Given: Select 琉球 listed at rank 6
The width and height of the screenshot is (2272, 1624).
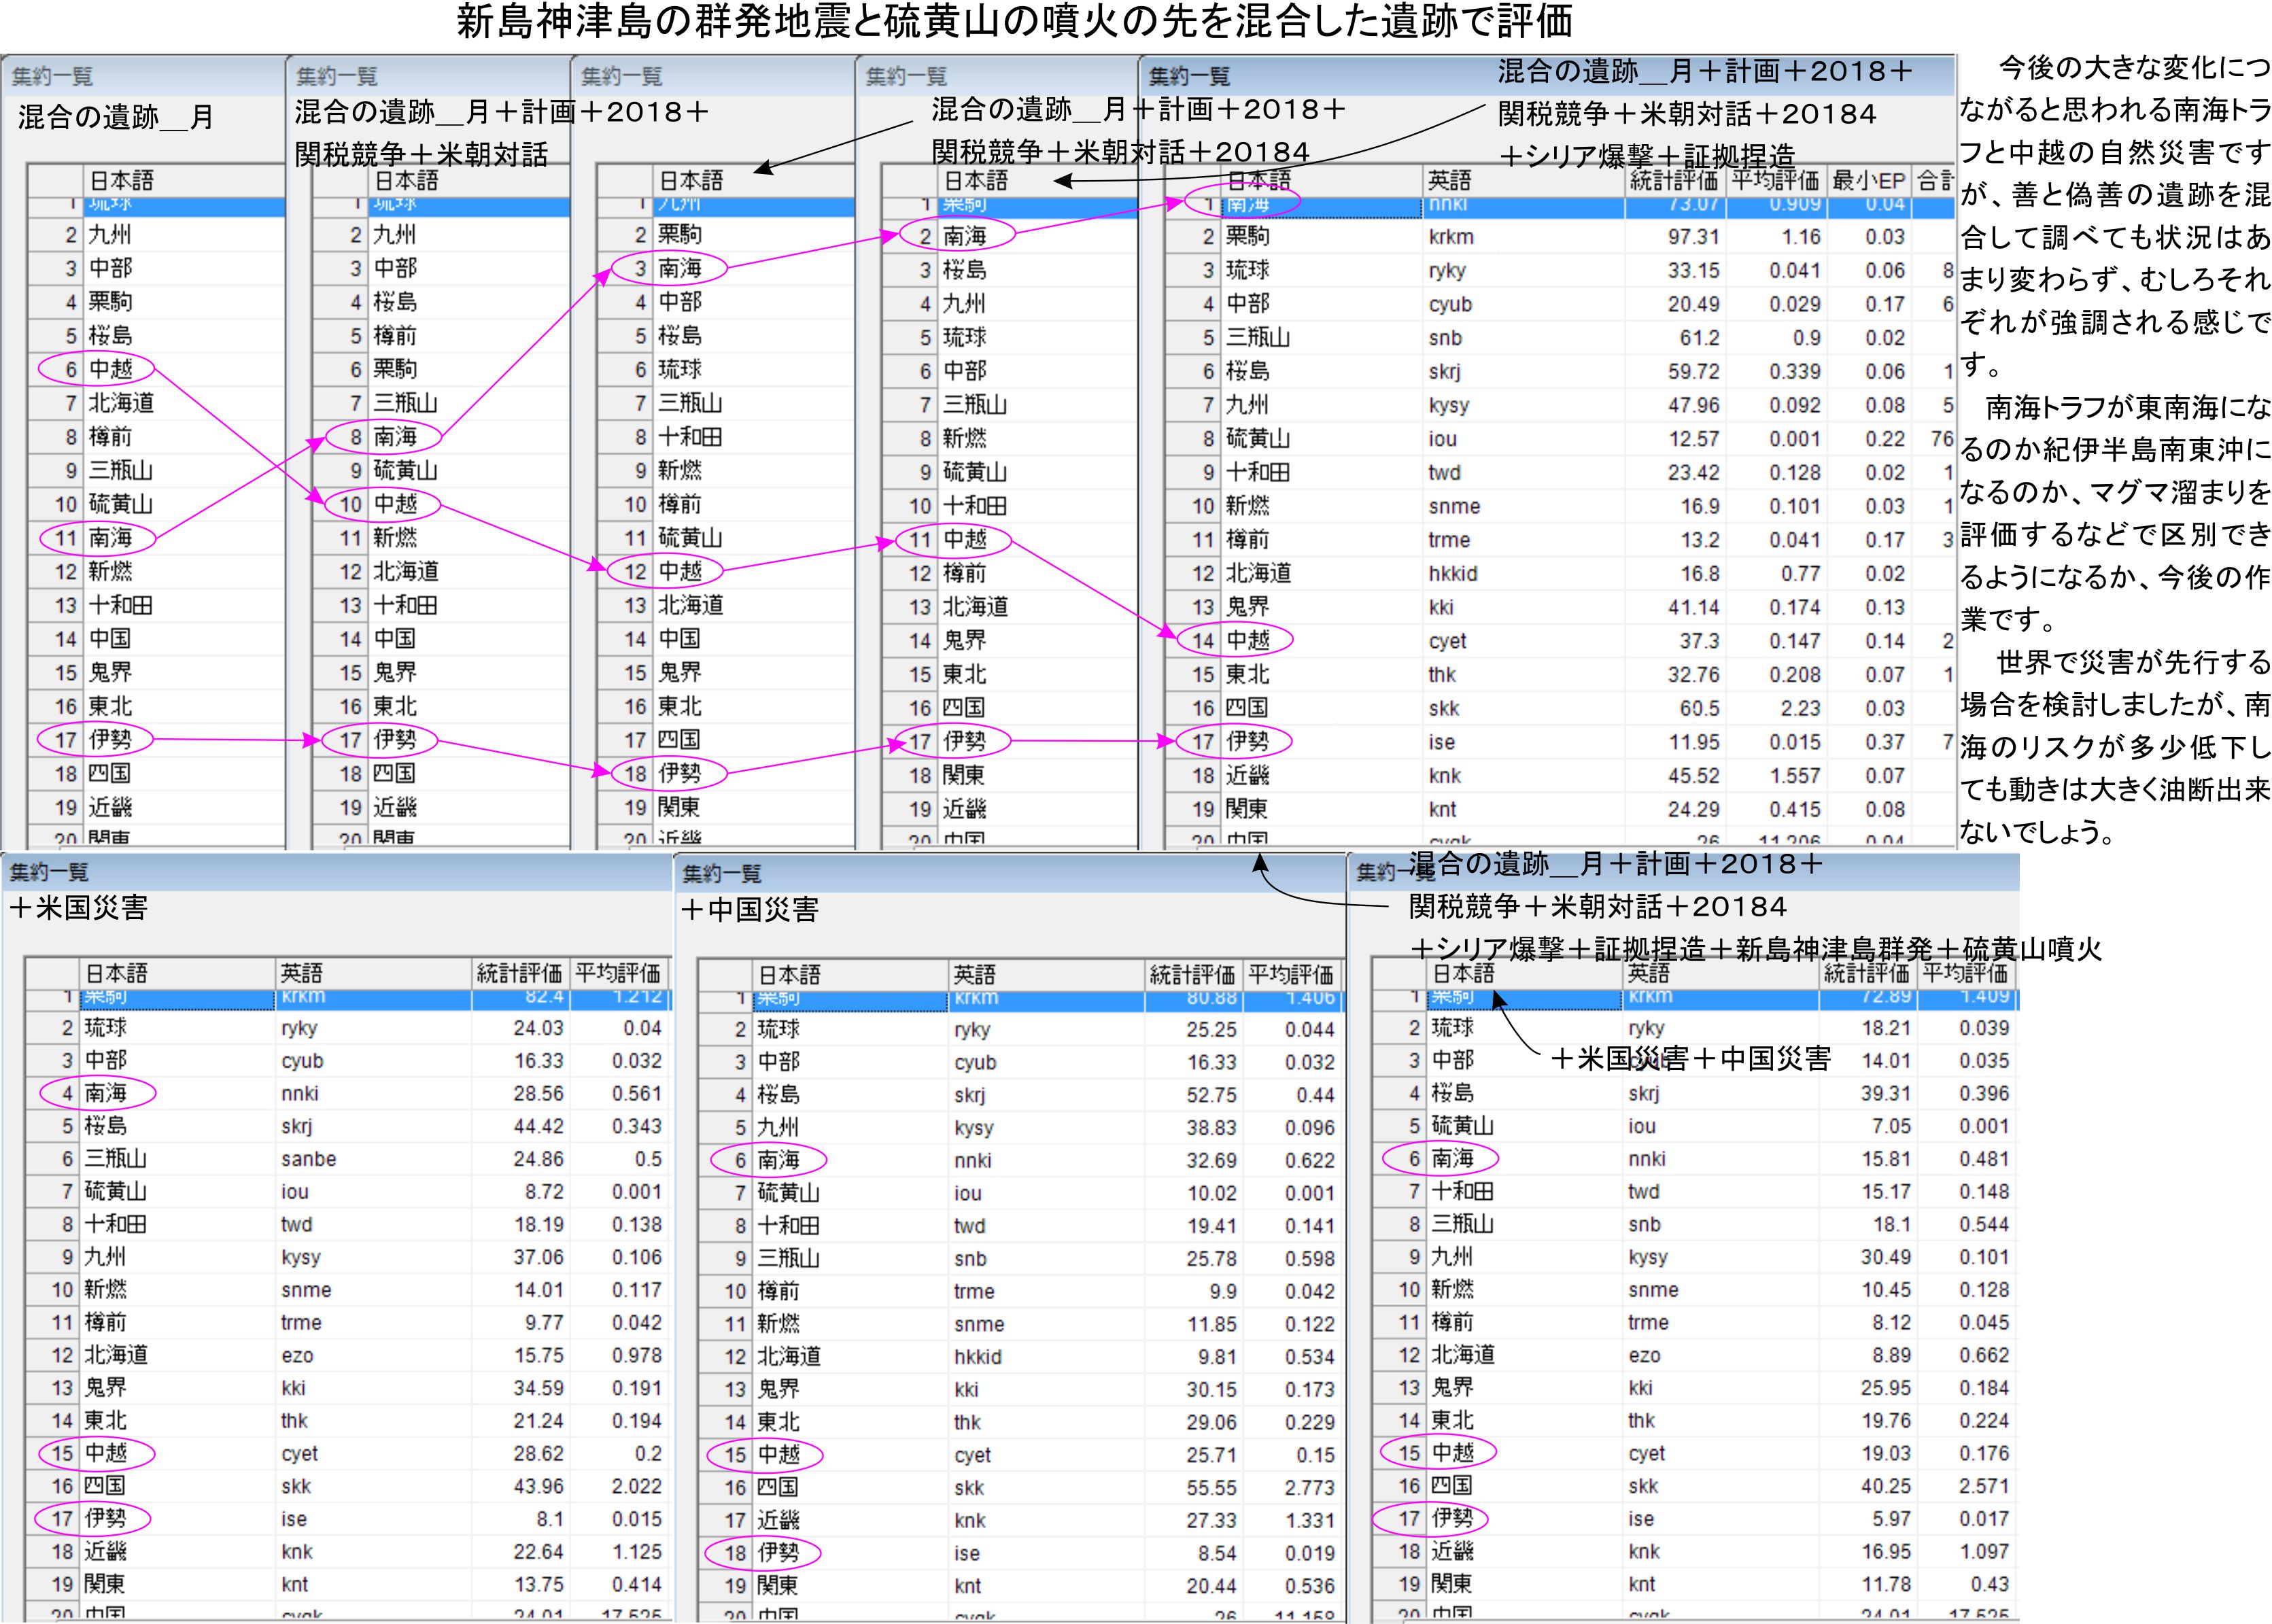Looking at the screenshot, I should (679, 370).
